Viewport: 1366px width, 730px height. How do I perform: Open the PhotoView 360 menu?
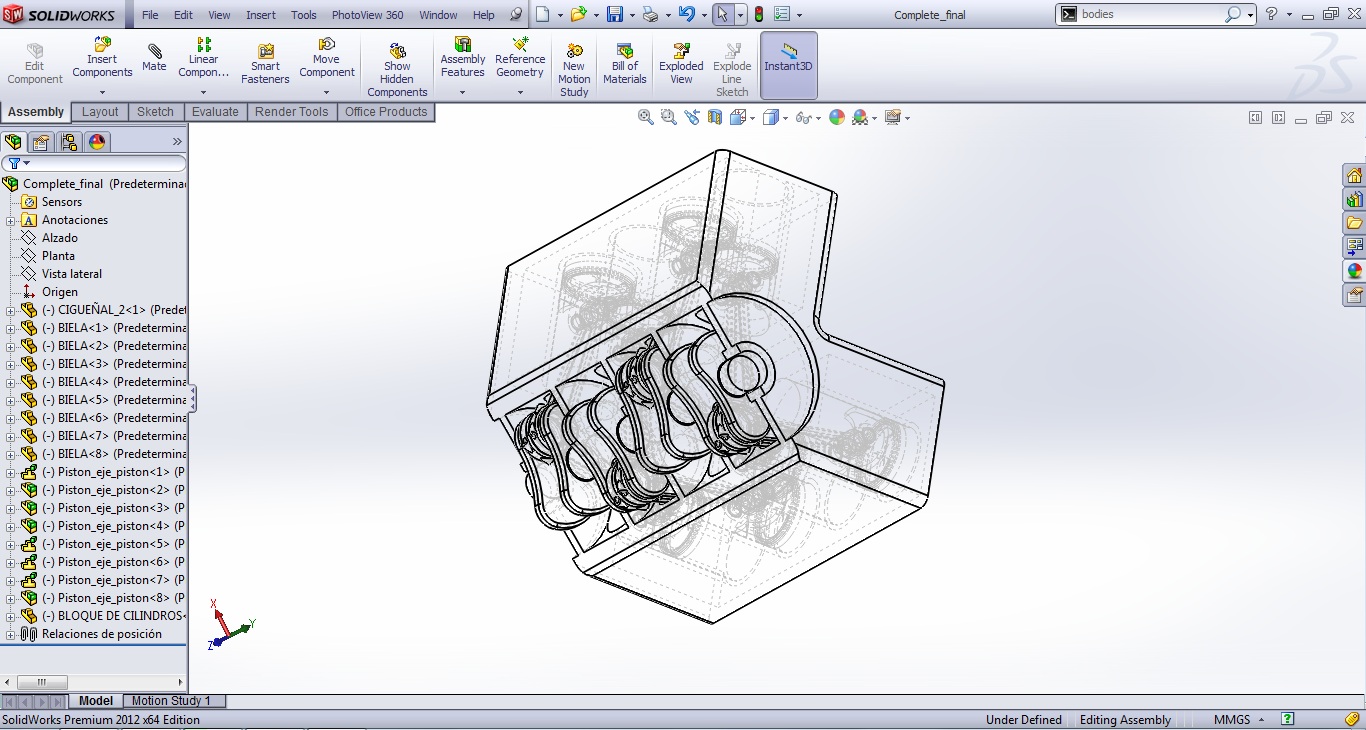tap(368, 15)
